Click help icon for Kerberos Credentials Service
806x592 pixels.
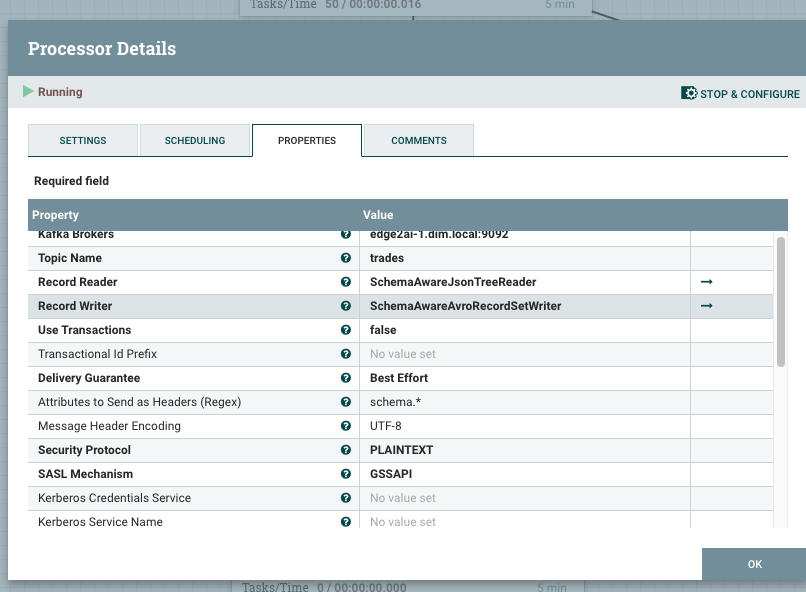(345, 497)
